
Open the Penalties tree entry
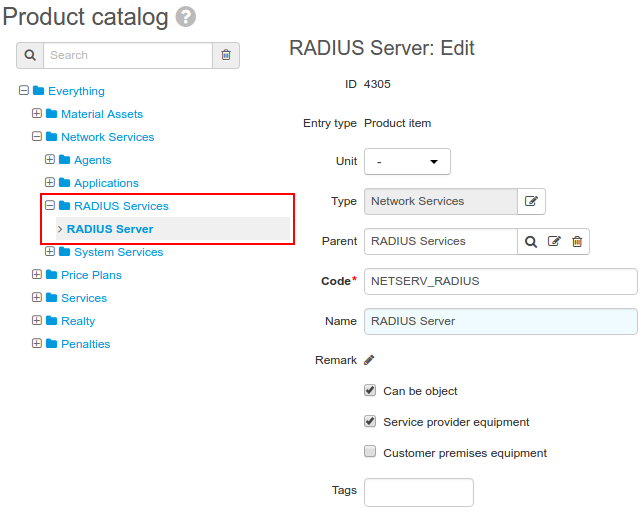coord(86,344)
